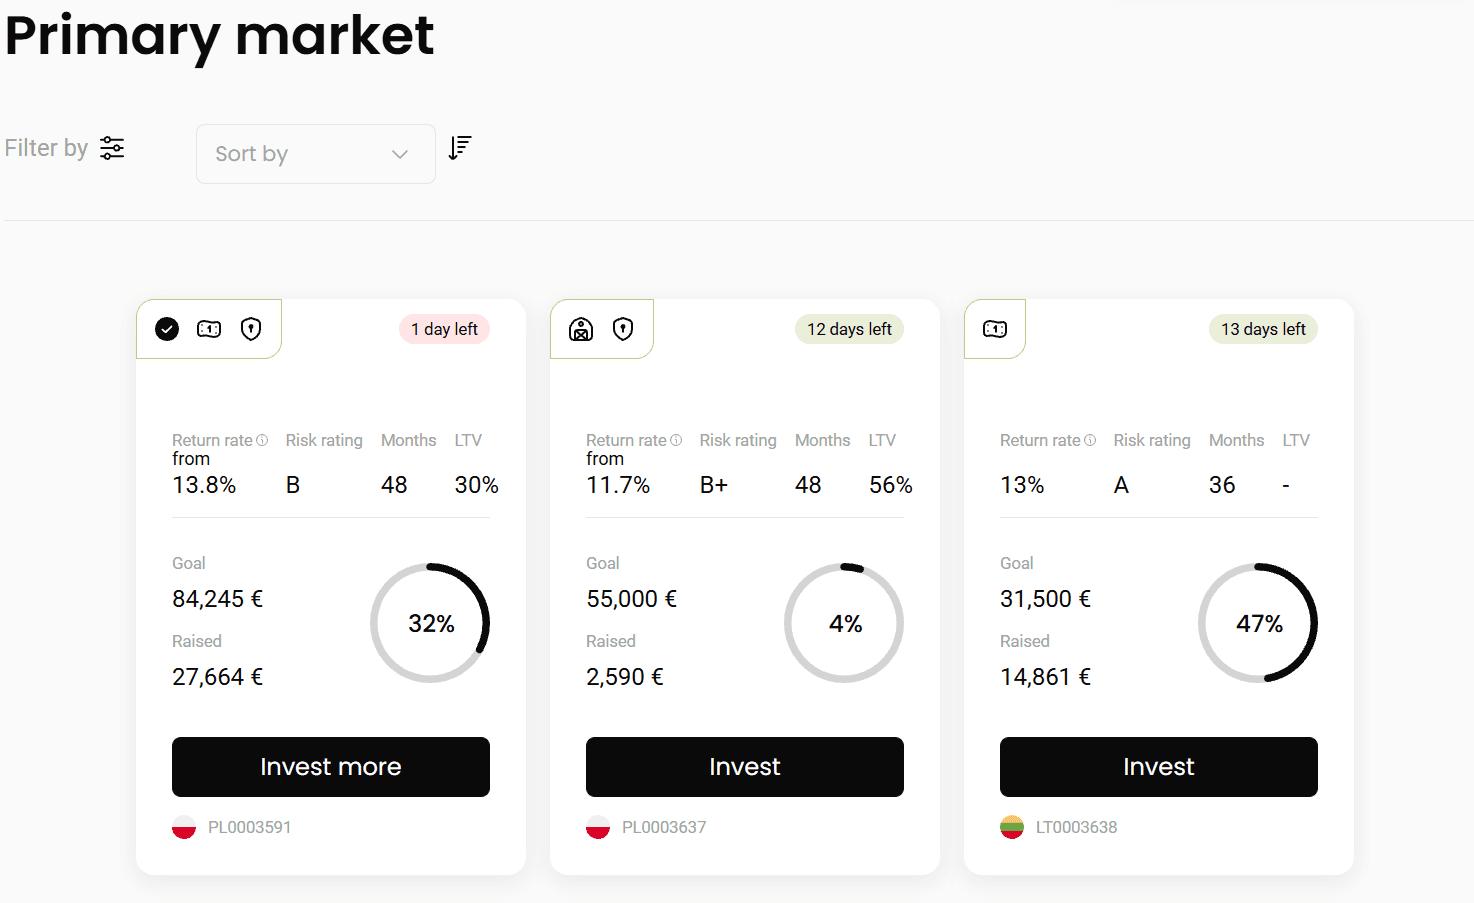Click the Polish flag next to PL0003591
The width and height of the screenshot is (1474, 903).
coord(184,827)
